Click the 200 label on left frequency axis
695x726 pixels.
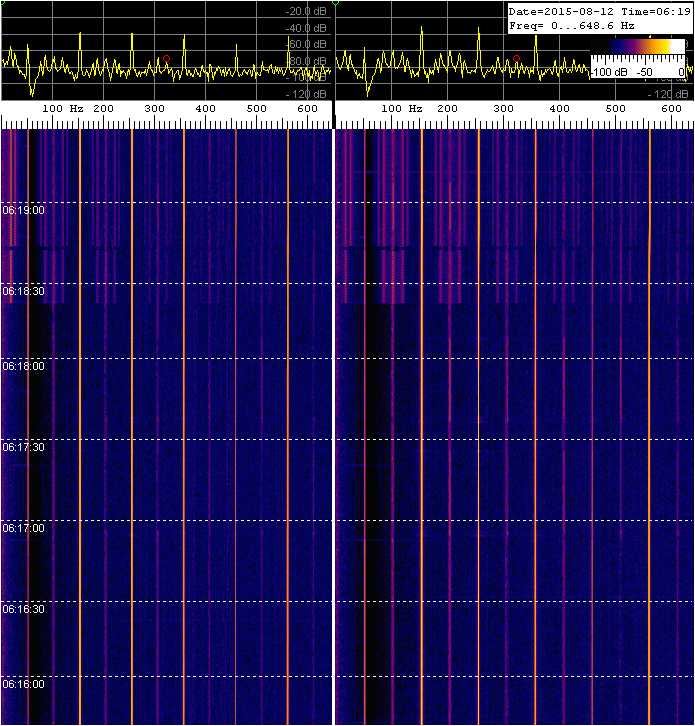coord(103,109)
